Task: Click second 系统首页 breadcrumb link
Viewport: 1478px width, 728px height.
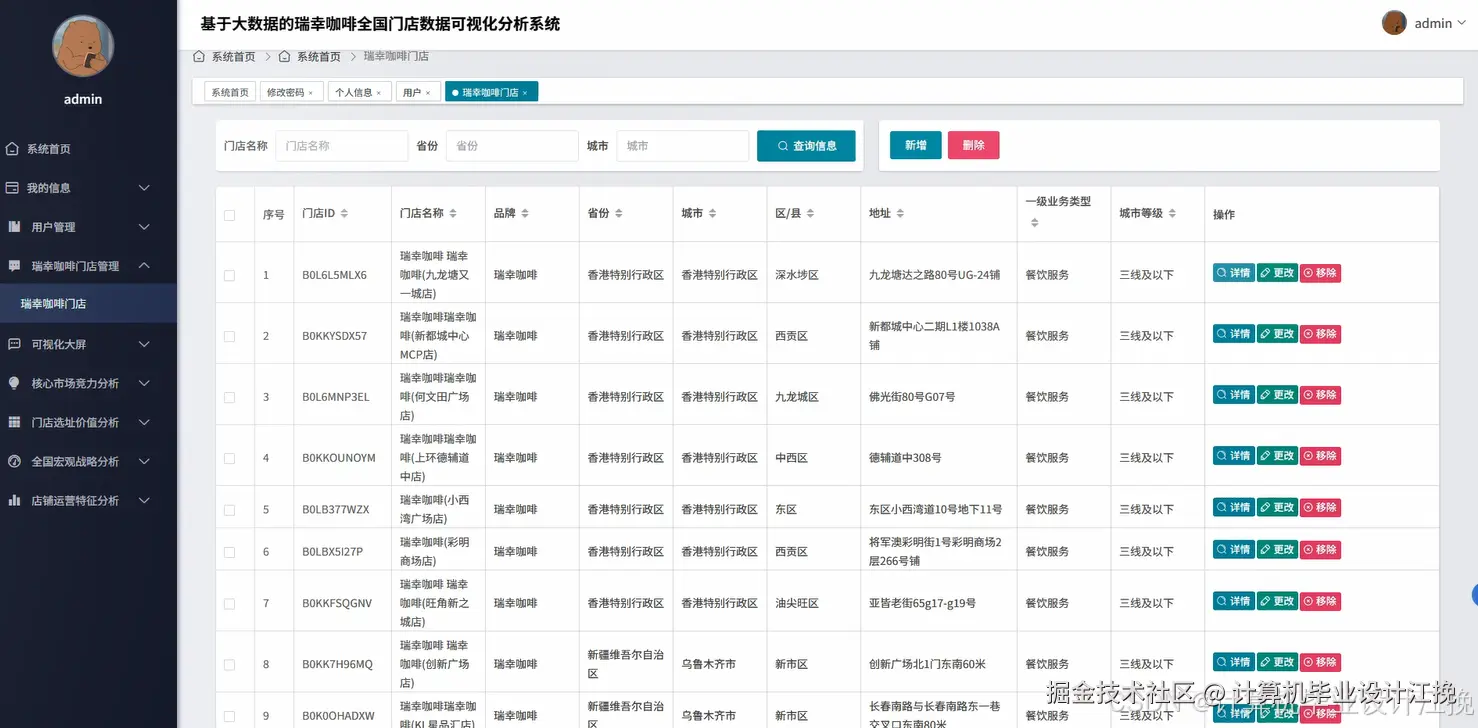Action: click(x=318, y=57)
